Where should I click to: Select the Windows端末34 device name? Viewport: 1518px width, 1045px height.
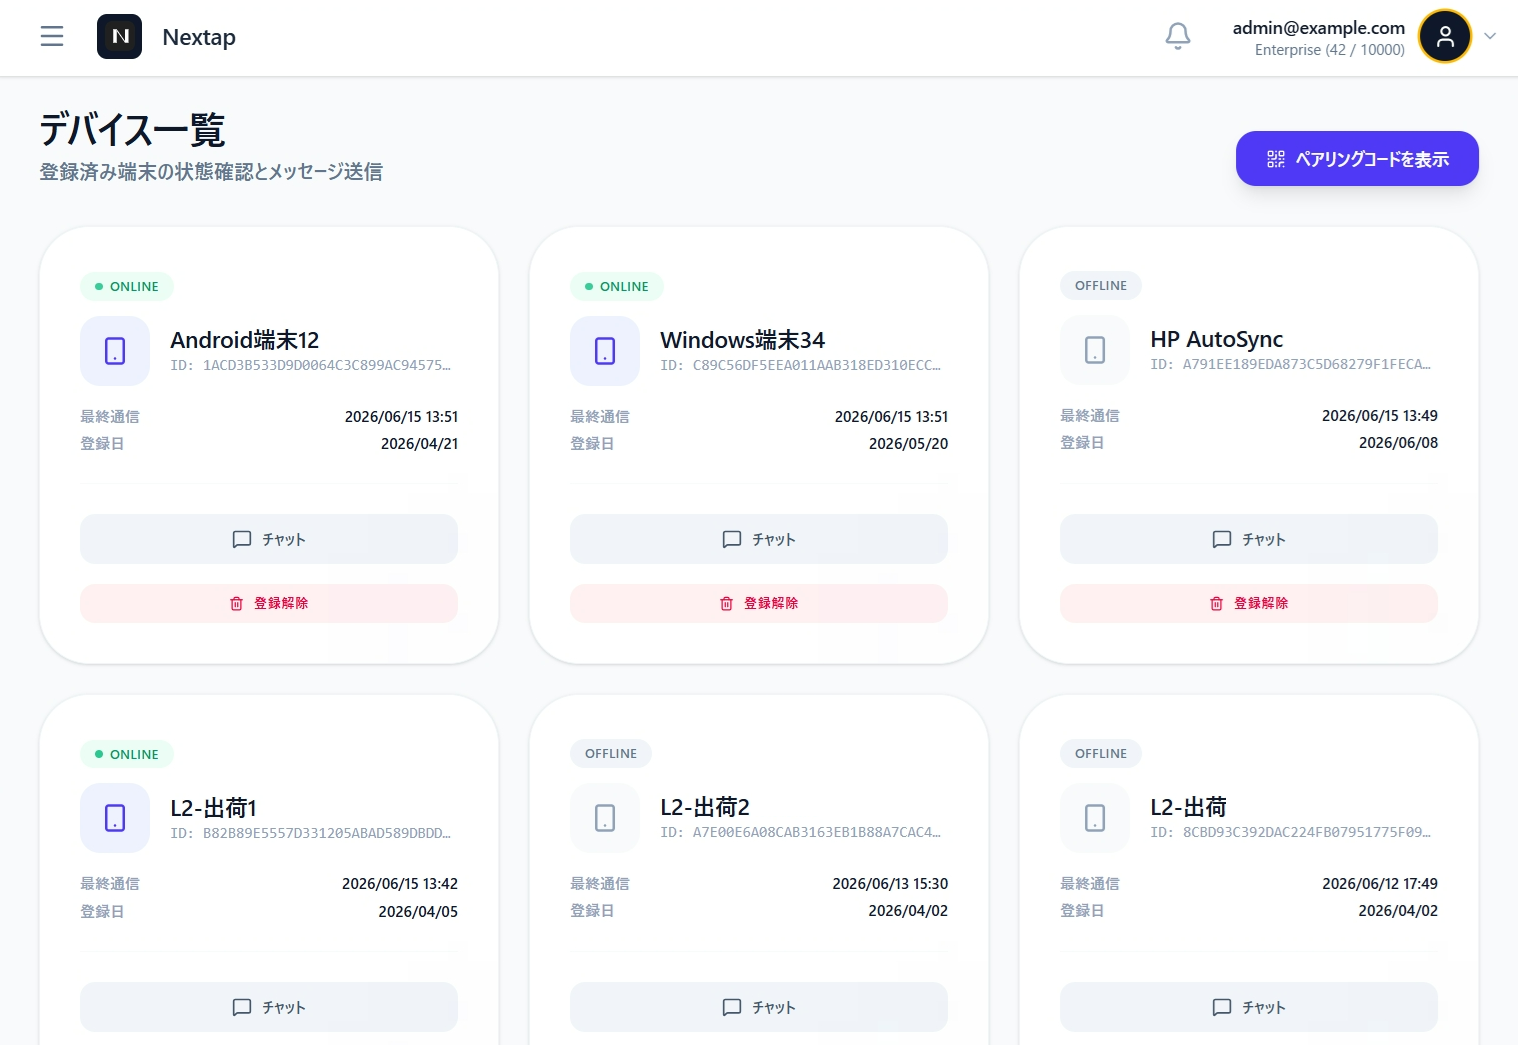pyautogui.click(x=743, y=340)
